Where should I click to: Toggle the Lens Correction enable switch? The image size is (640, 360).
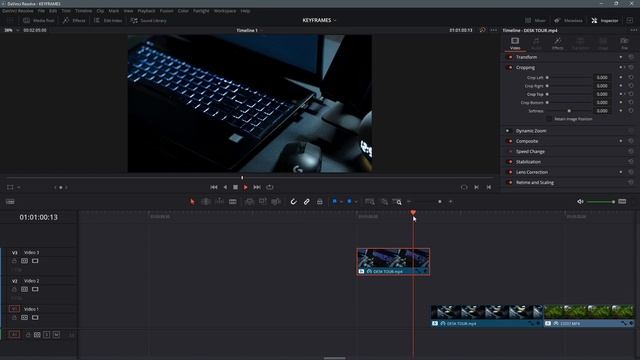(510, 172)
